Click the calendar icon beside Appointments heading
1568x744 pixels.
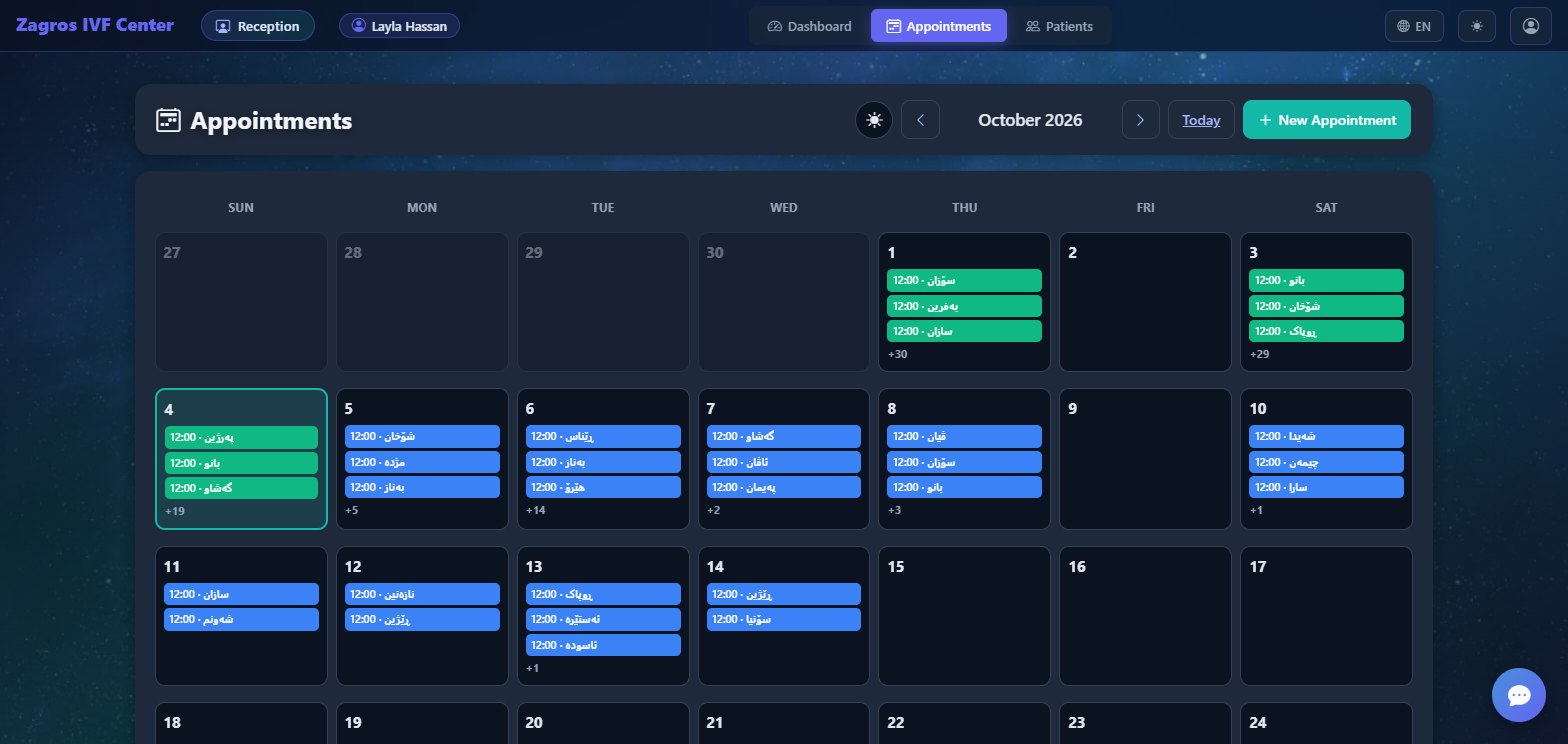pos(168,120)
